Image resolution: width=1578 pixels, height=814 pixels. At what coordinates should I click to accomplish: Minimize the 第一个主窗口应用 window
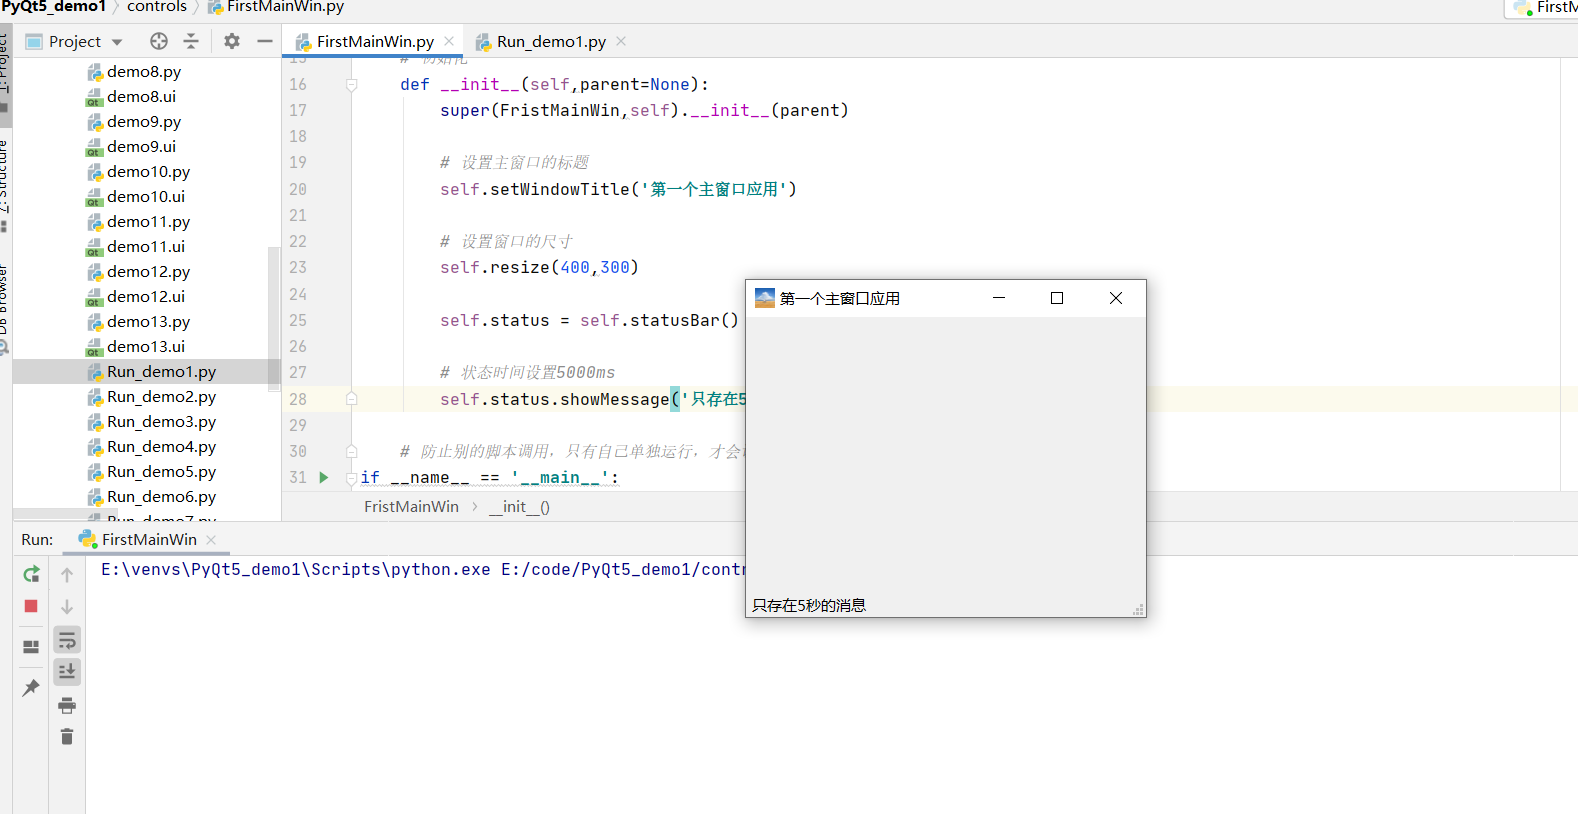(998, 298)
